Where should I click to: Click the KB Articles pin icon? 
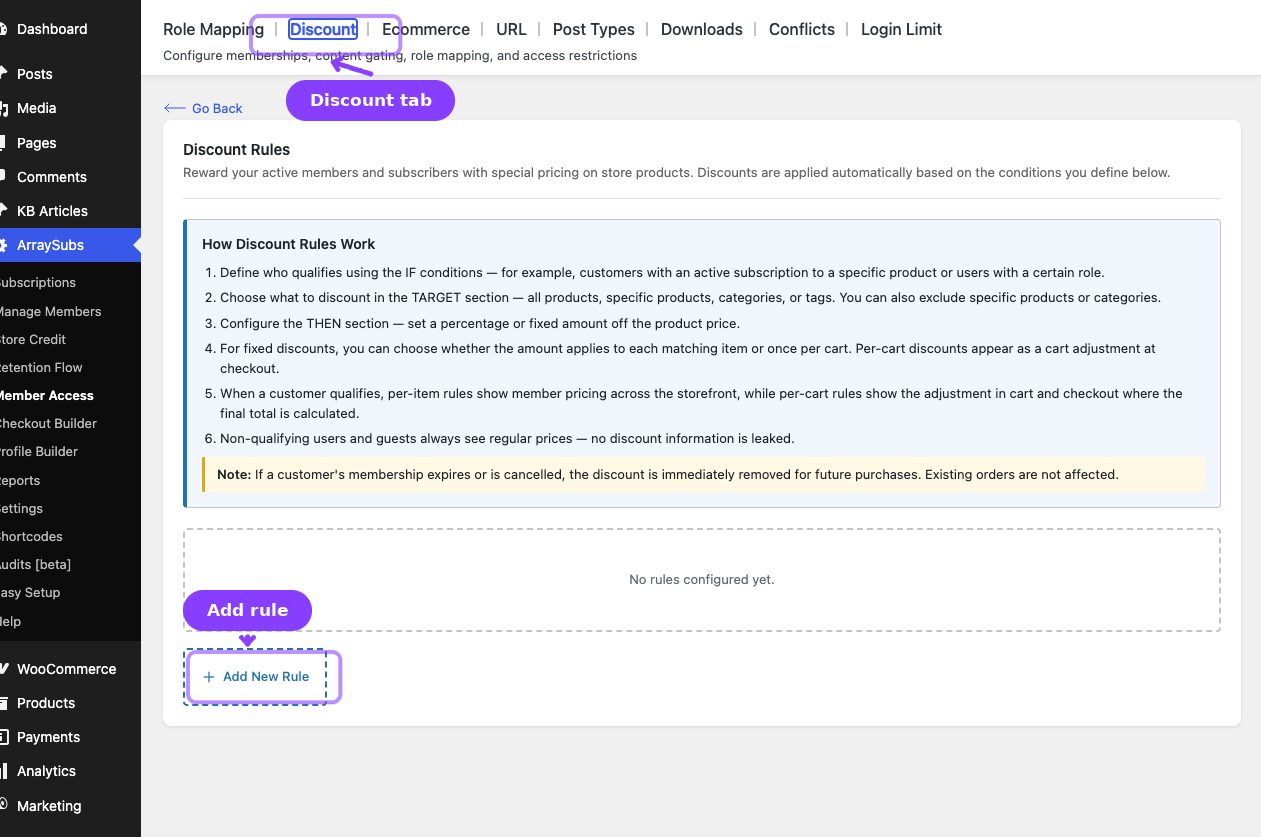click(x=4, y=210)
